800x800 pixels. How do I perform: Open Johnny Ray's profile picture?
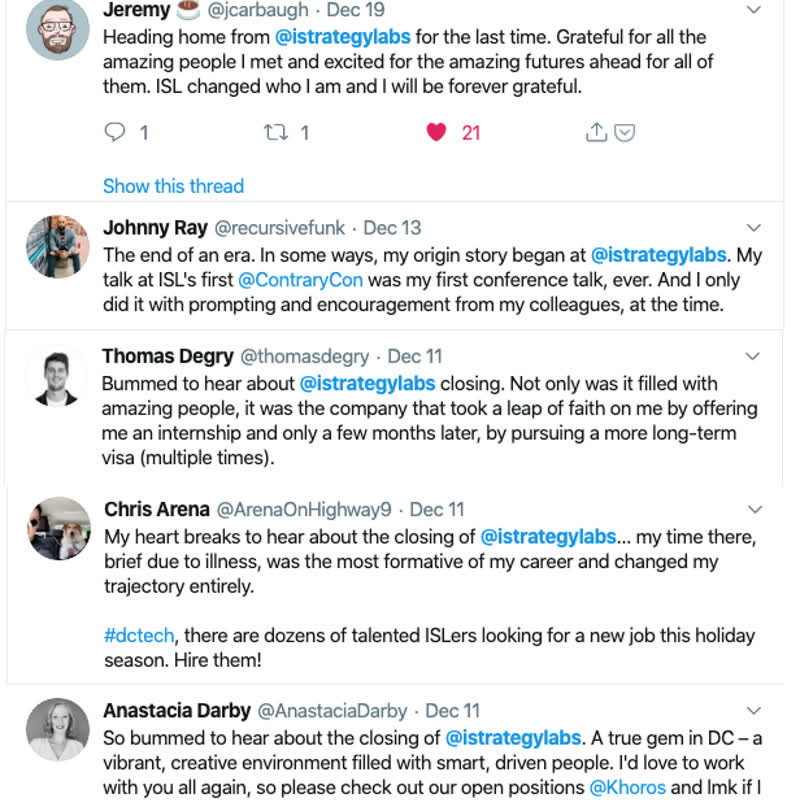tap(57, 247)
